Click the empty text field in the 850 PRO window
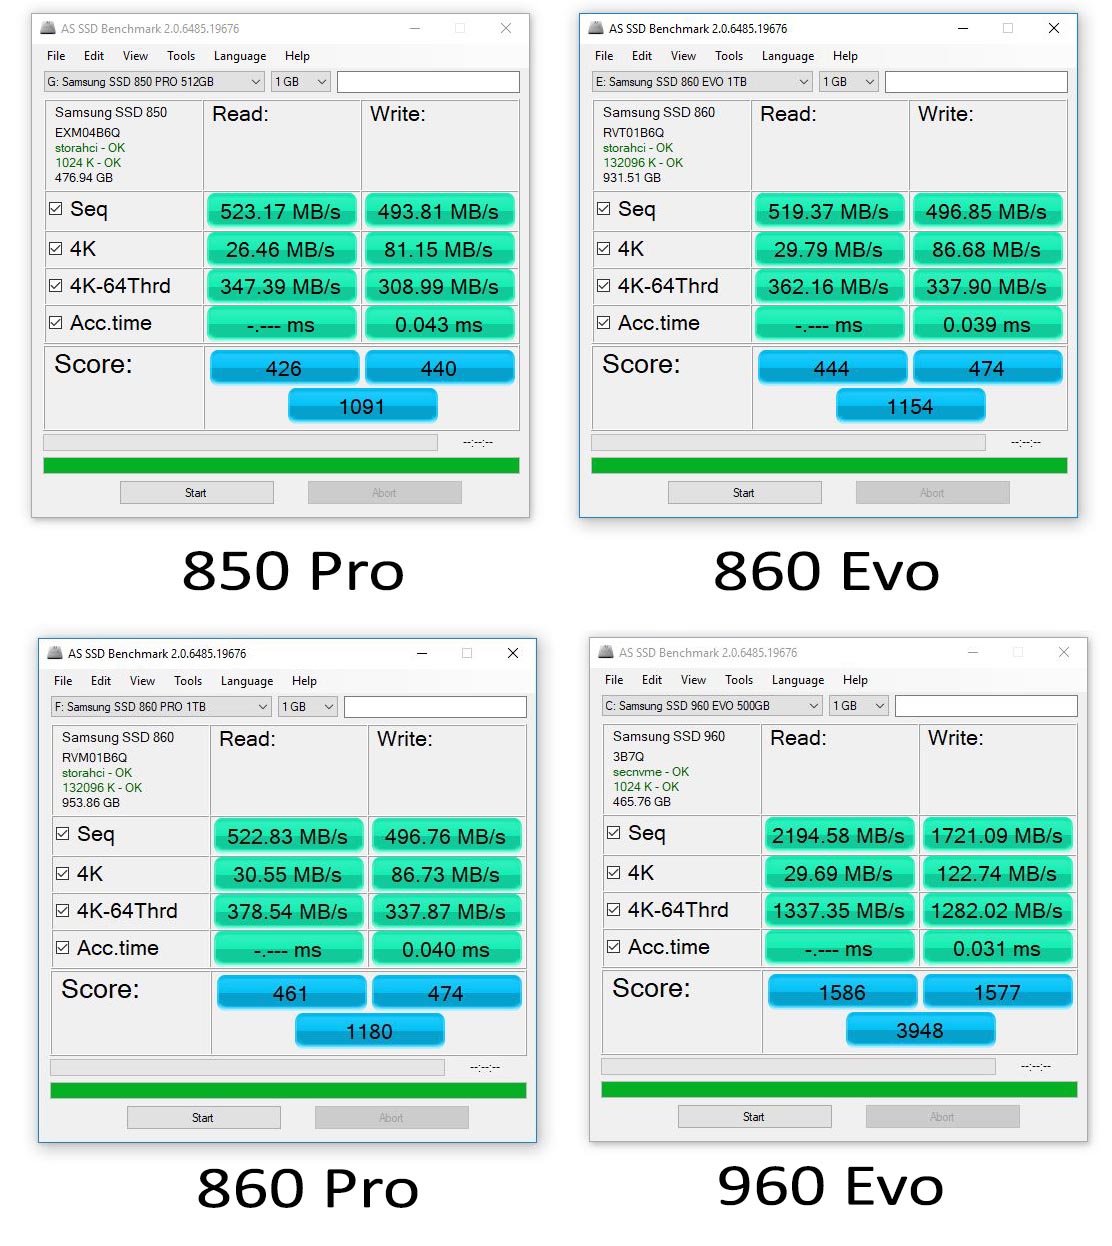Screen dimensions: 1112x1246 tap(428, 82)
